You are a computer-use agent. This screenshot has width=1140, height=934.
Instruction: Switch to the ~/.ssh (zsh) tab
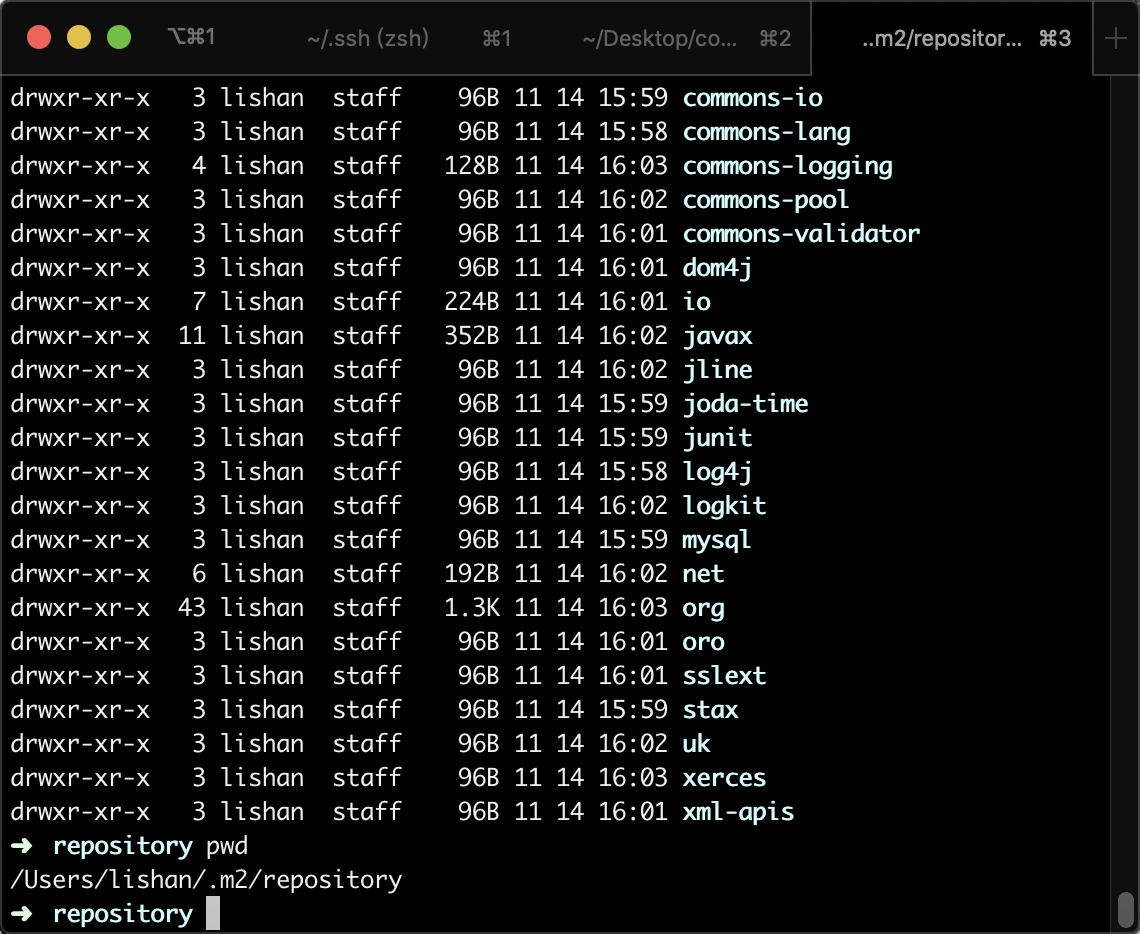(367, 38)
